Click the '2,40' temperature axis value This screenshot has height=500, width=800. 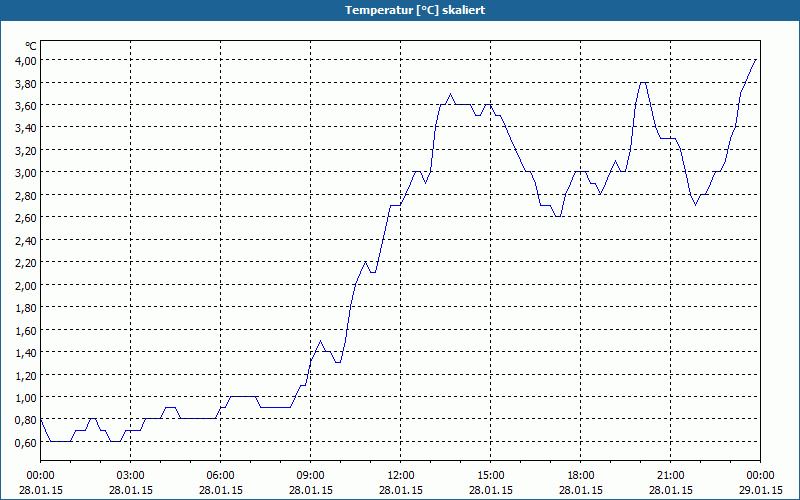pyautogui.click(x=26, y=240)
